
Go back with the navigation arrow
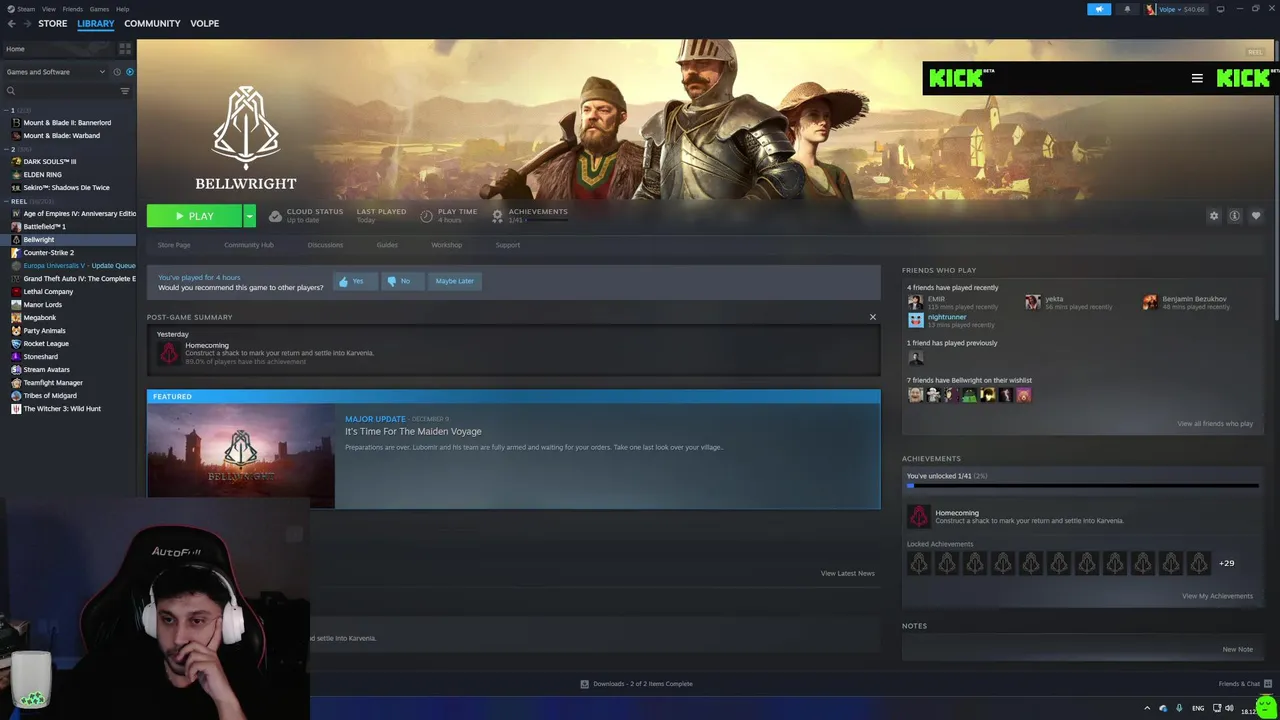click(12, 23)
